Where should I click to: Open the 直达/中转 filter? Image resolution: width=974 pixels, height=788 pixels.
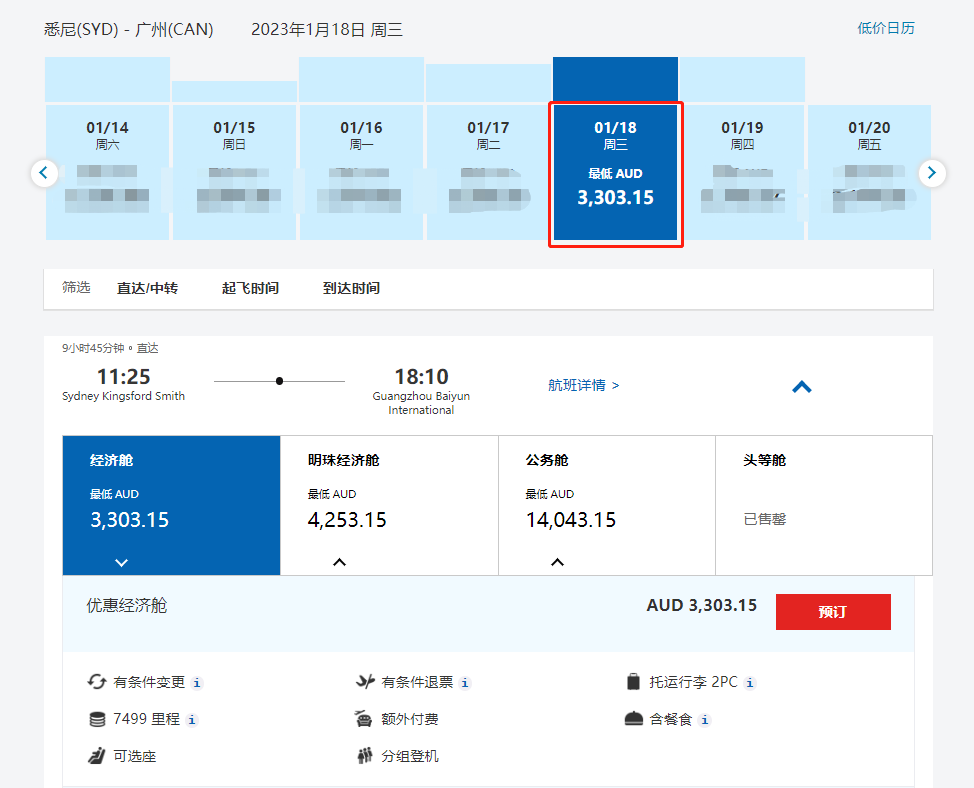click(x=147, y=288)
